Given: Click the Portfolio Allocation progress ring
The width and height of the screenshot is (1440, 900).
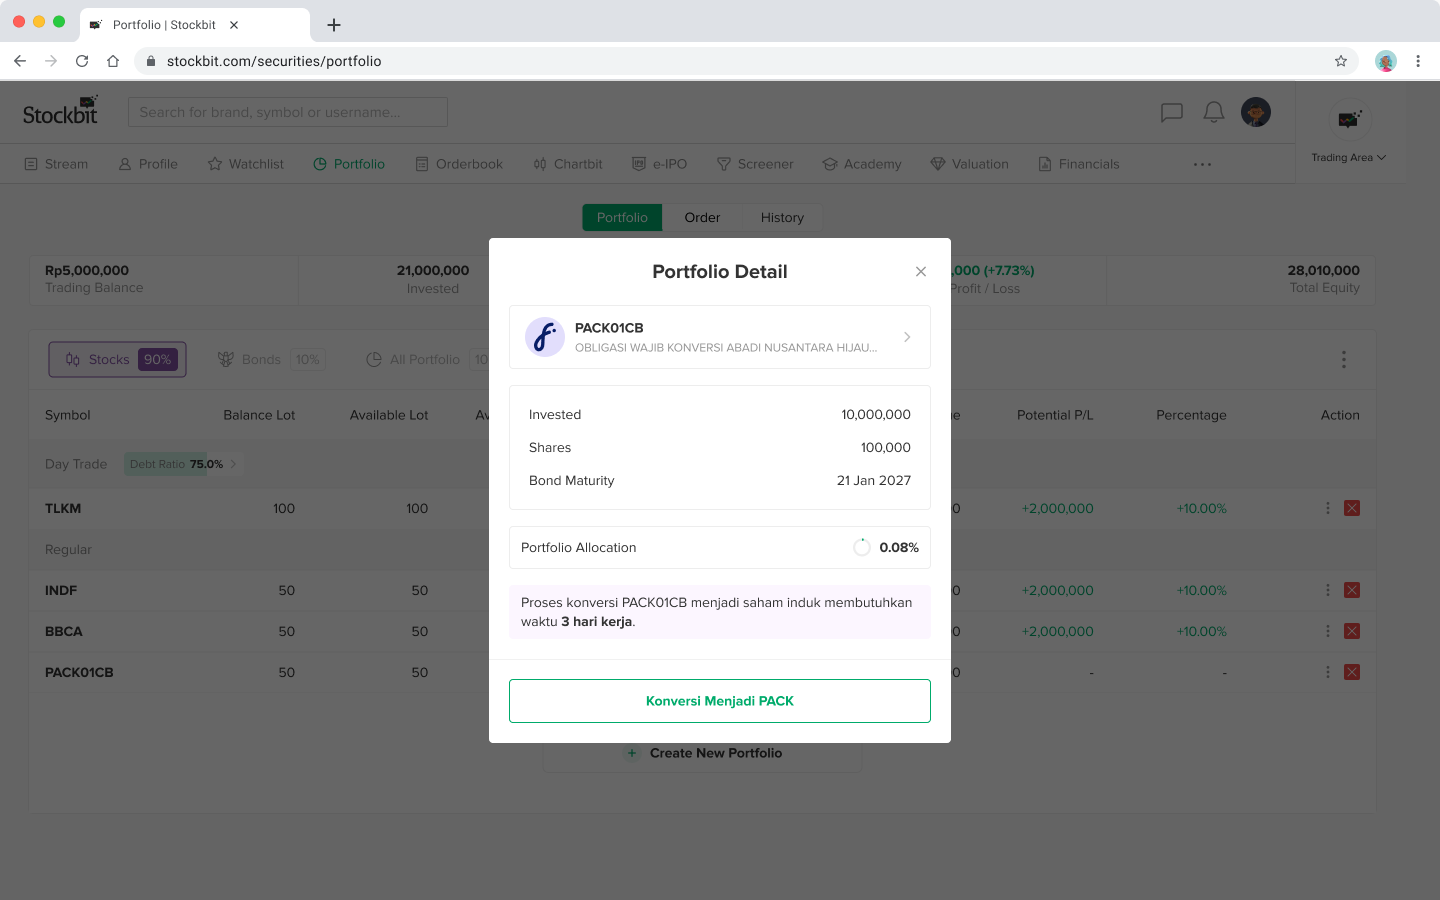Looking at the screenshot, I should point(862,547).
